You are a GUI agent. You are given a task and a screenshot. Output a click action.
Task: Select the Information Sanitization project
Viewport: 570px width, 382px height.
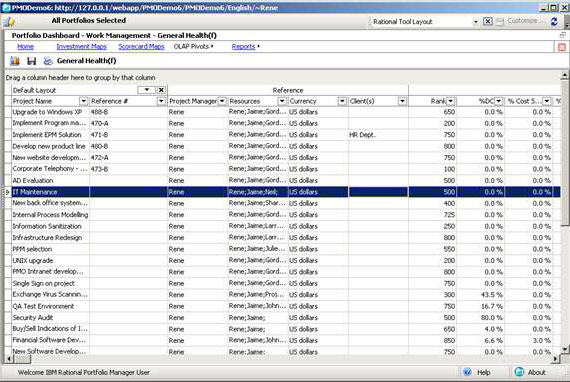pos(47,226)
